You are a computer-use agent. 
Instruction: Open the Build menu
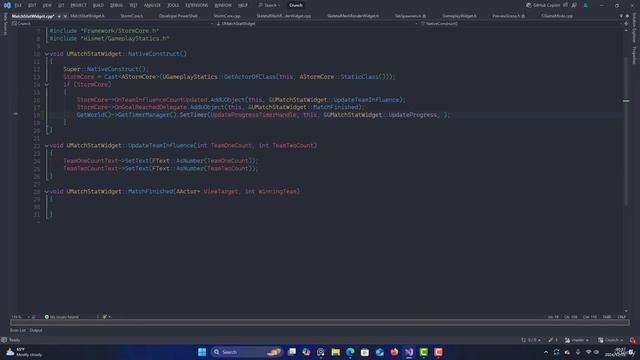[x=98, y=5]
